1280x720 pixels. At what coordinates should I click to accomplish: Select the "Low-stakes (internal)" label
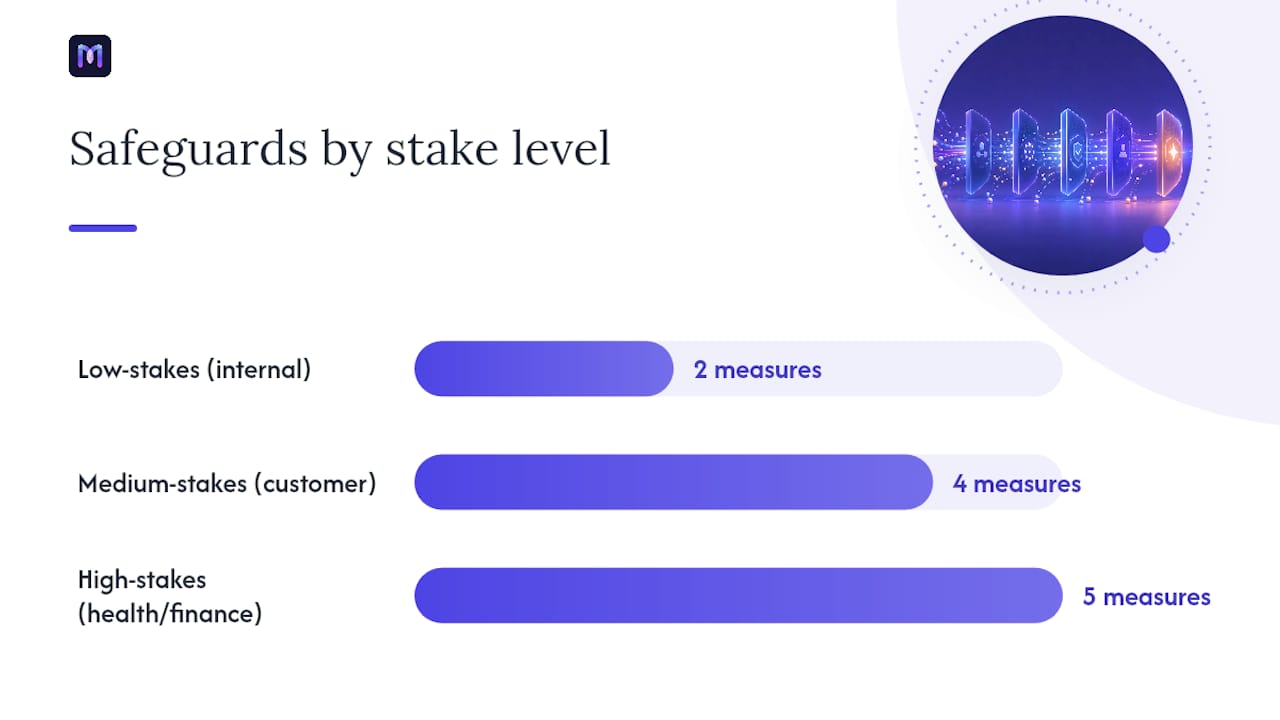[194, 369]
